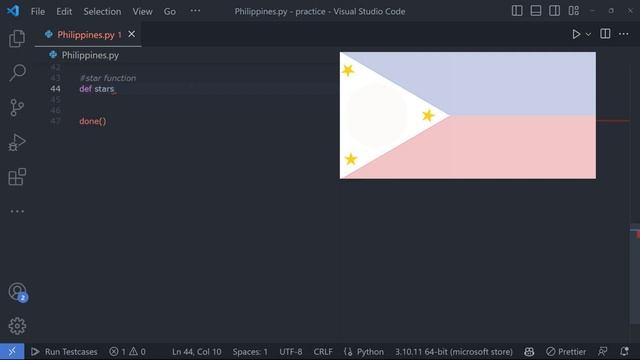Change end of line sequence CRLF

click(323, 351)
